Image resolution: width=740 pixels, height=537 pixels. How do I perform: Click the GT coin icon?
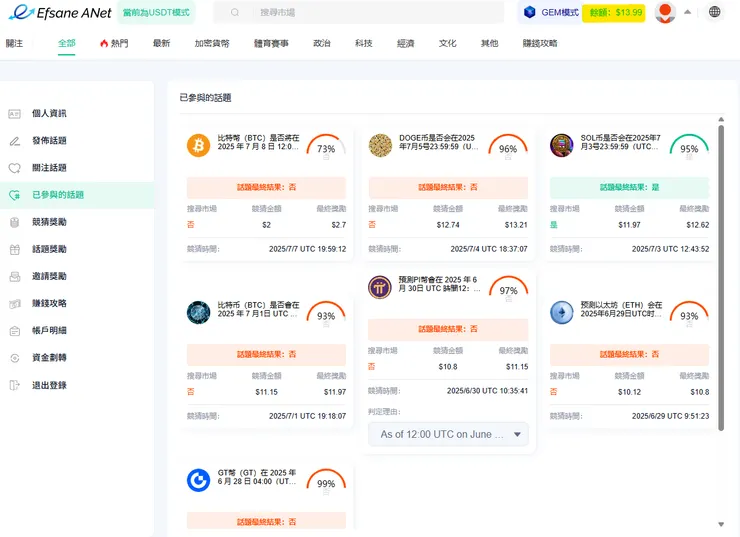(199, 480)
